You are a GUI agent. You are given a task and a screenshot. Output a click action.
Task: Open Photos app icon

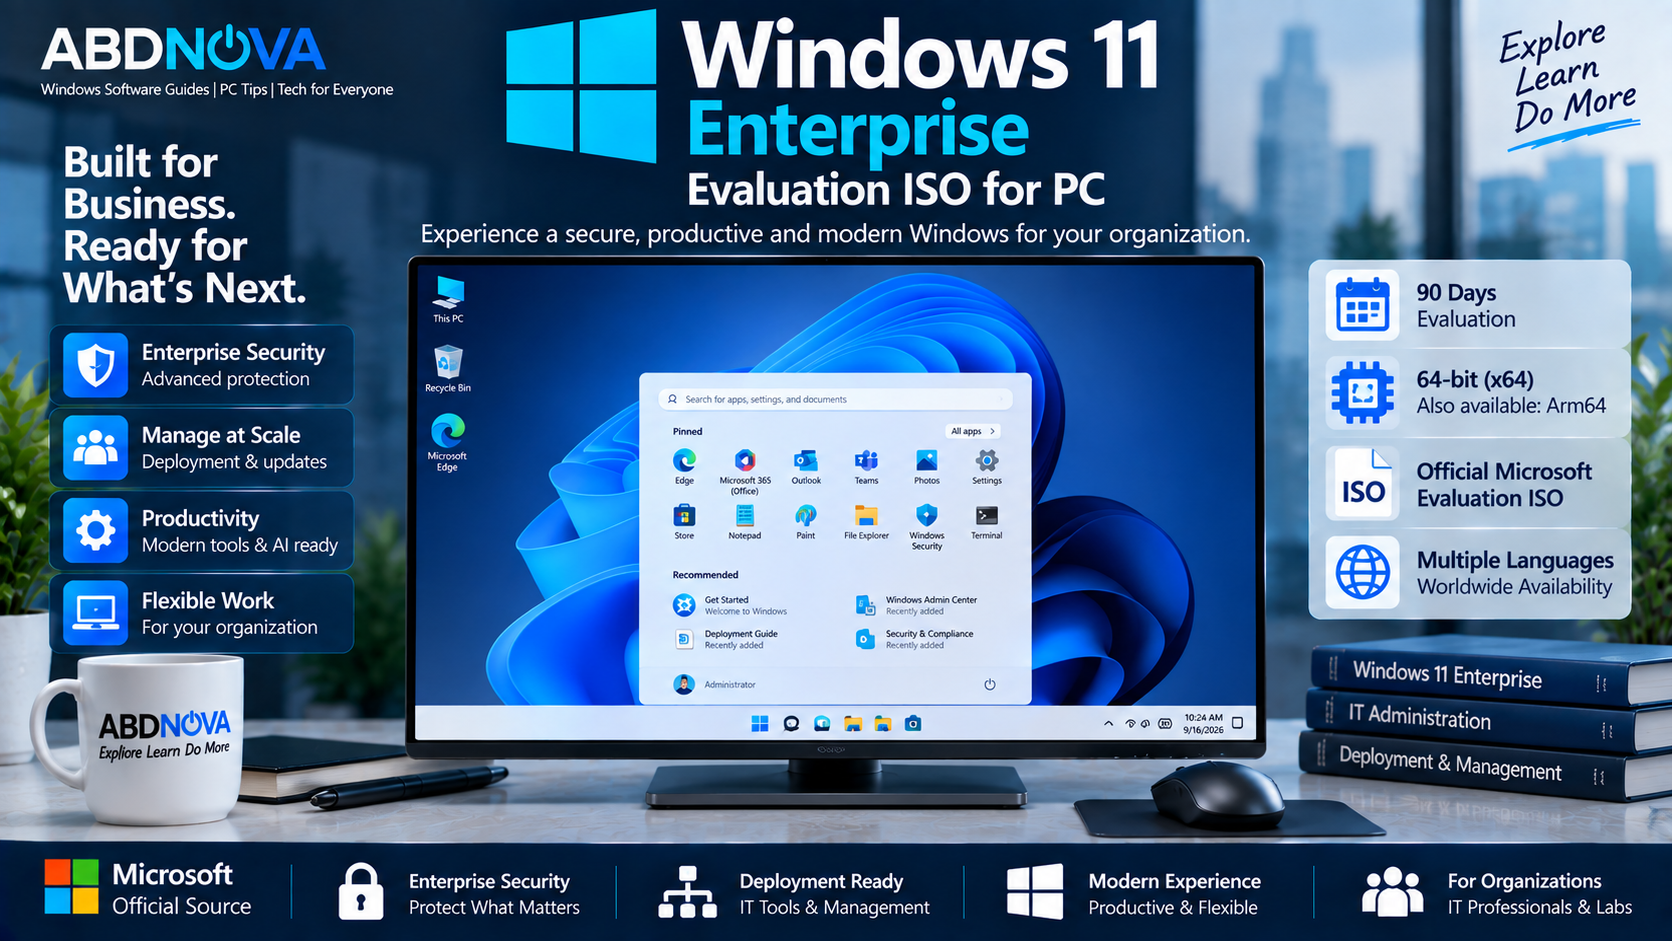(x=927, y=466)
